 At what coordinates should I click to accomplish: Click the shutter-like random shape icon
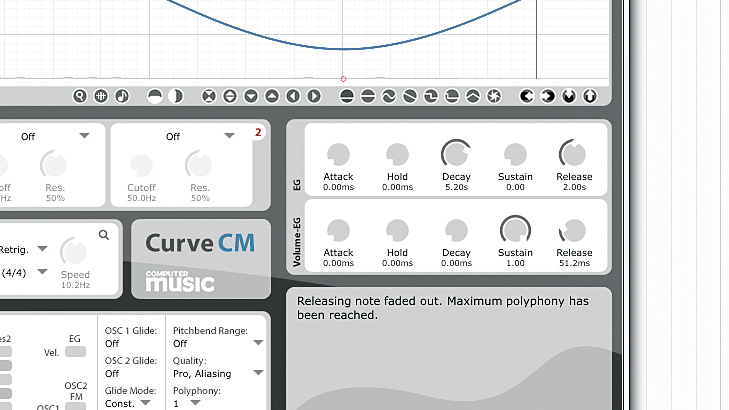(494, 96)
